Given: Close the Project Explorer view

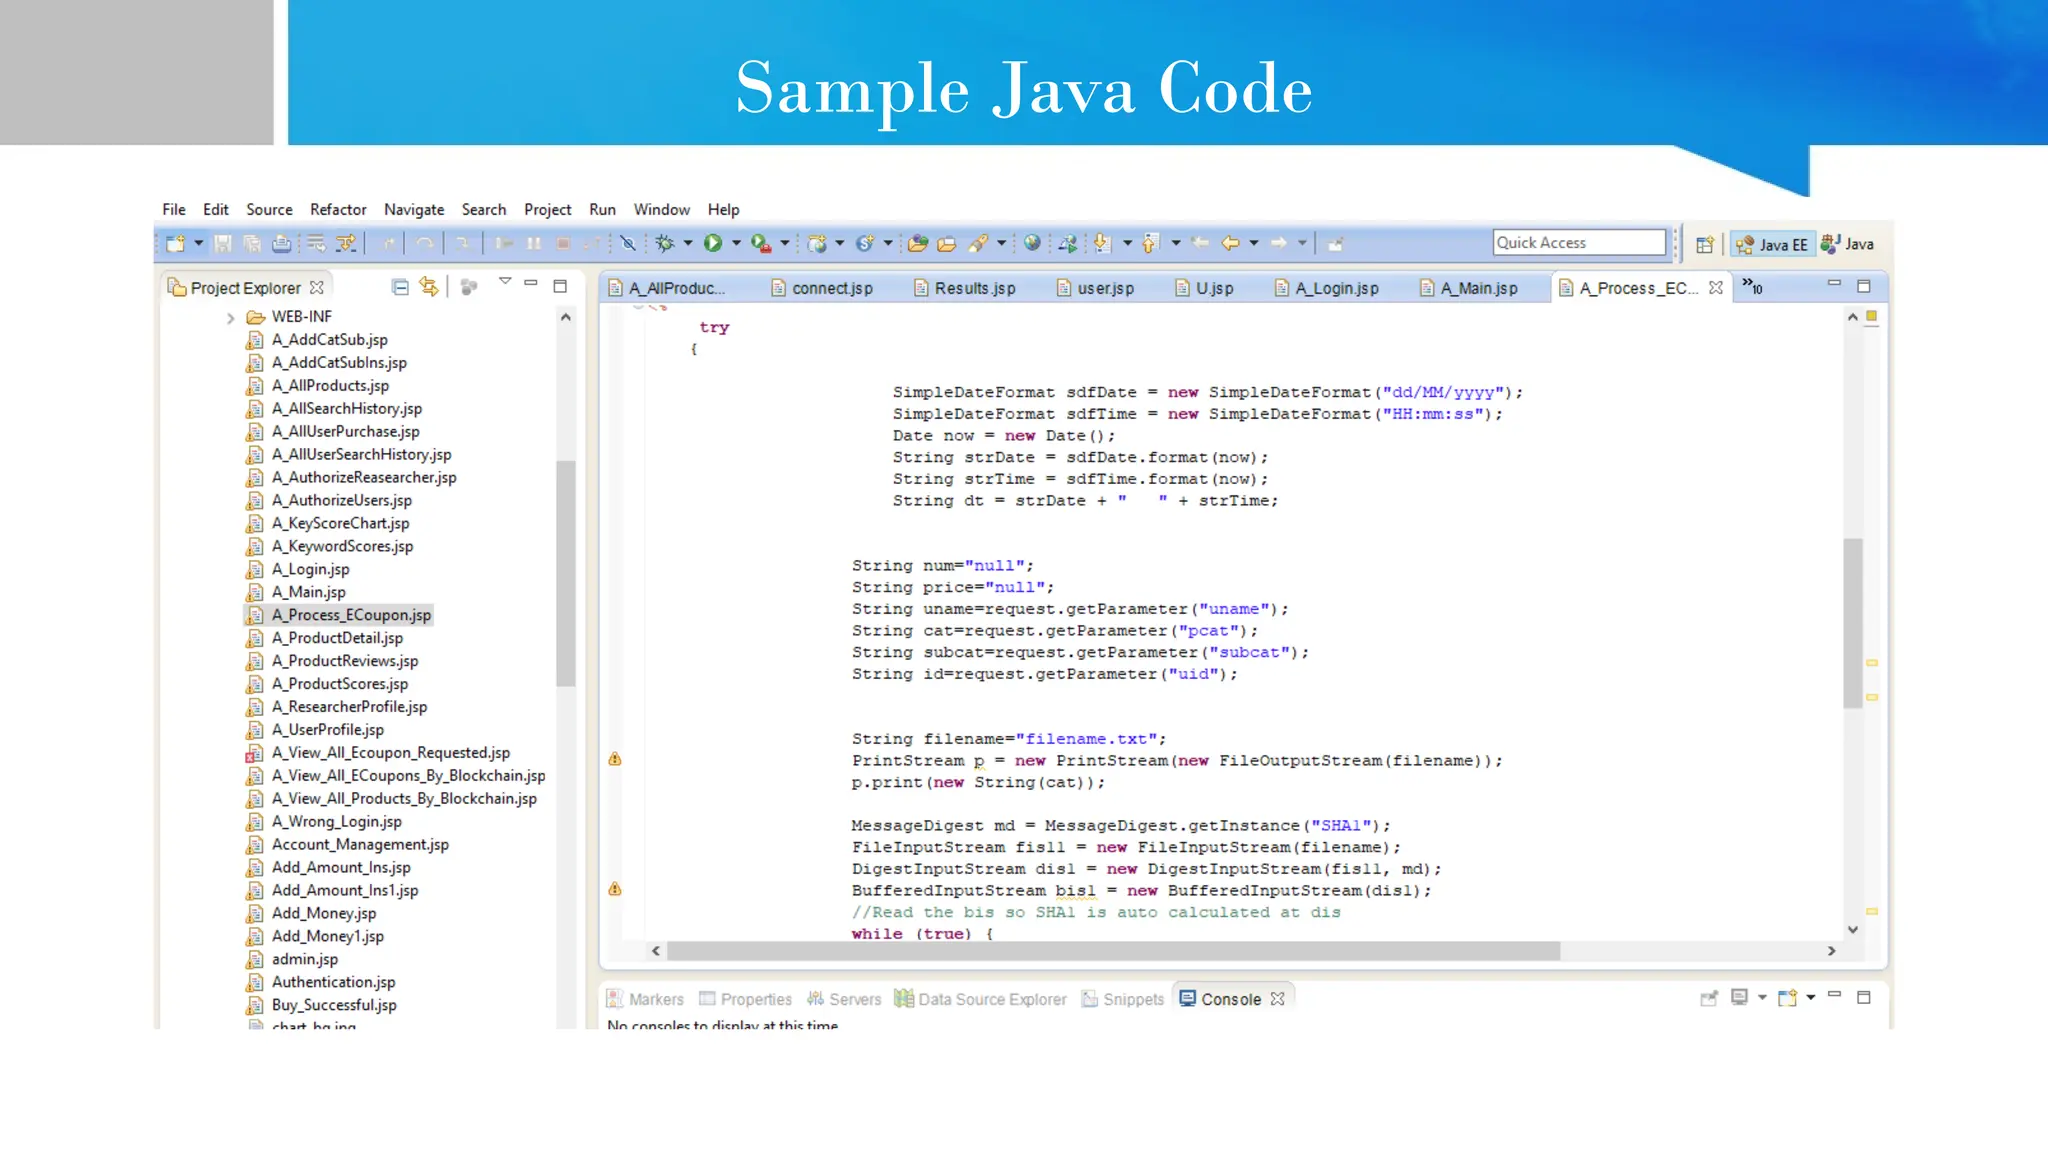Looking at the screenshot, I should coord(317,287).
